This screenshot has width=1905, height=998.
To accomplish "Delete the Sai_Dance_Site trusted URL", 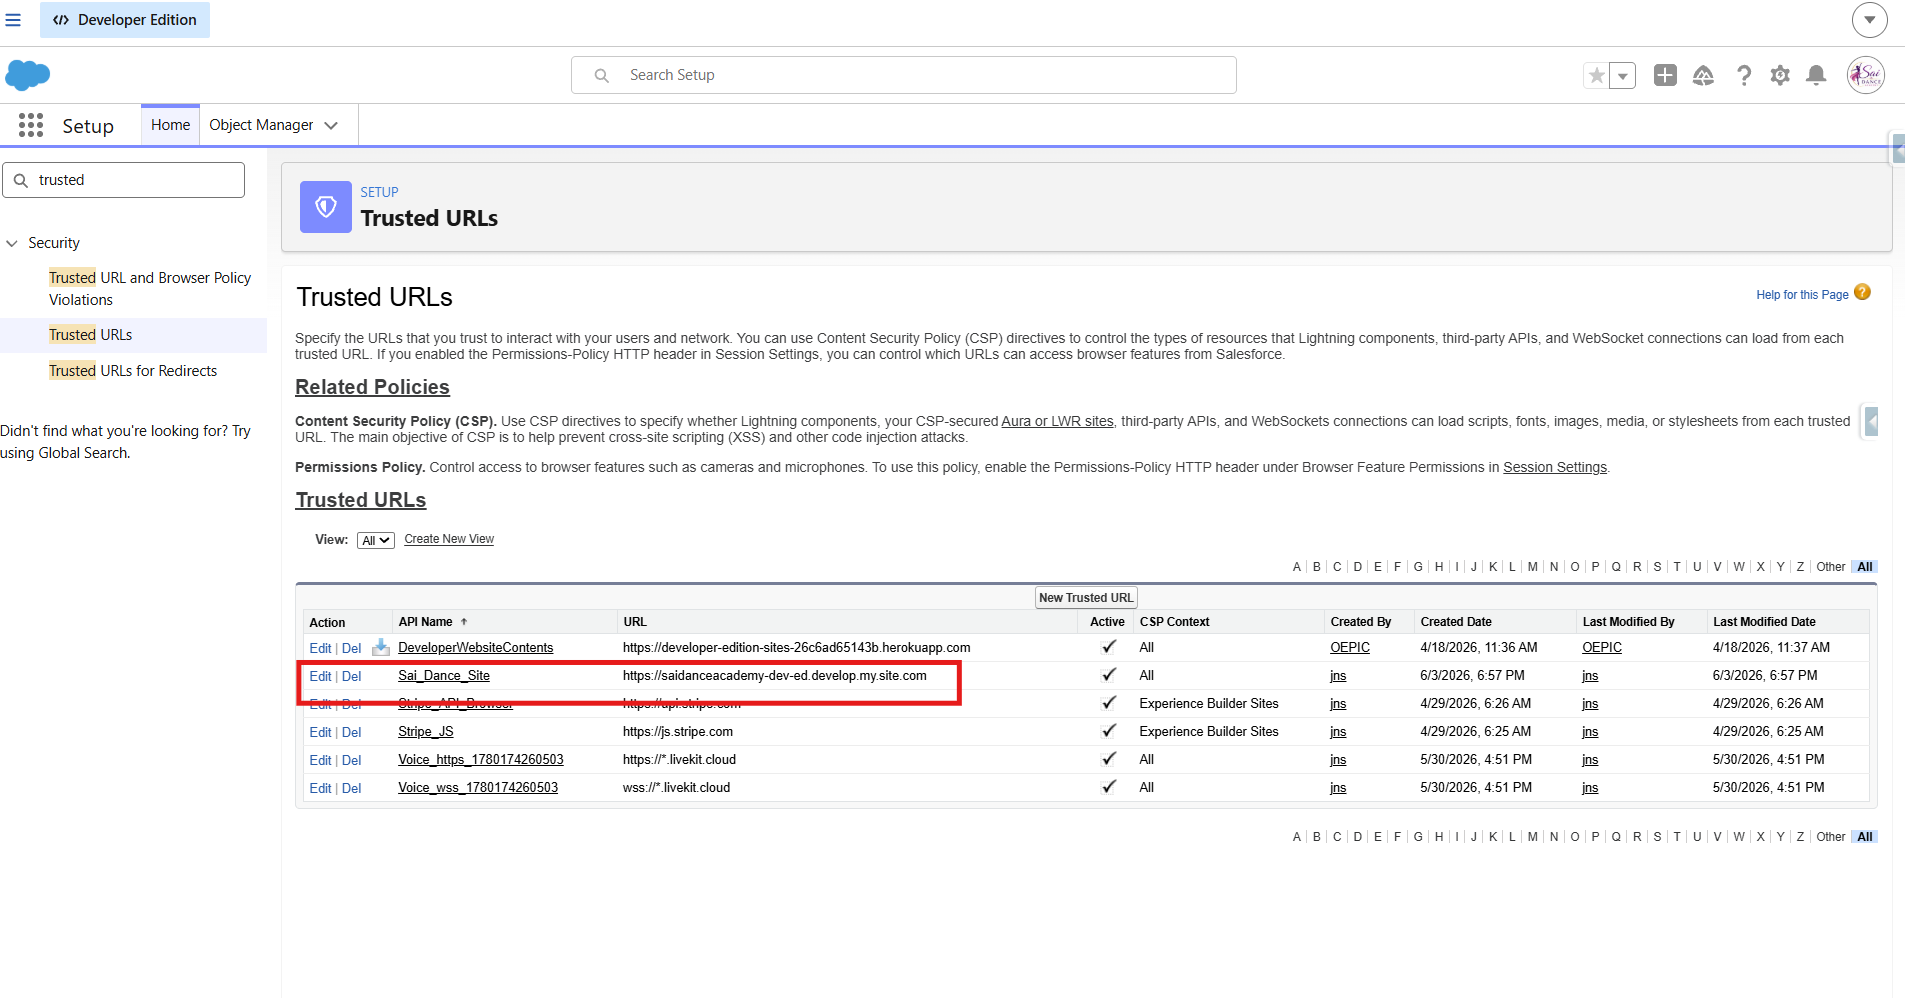I will [x=351, y=676].
